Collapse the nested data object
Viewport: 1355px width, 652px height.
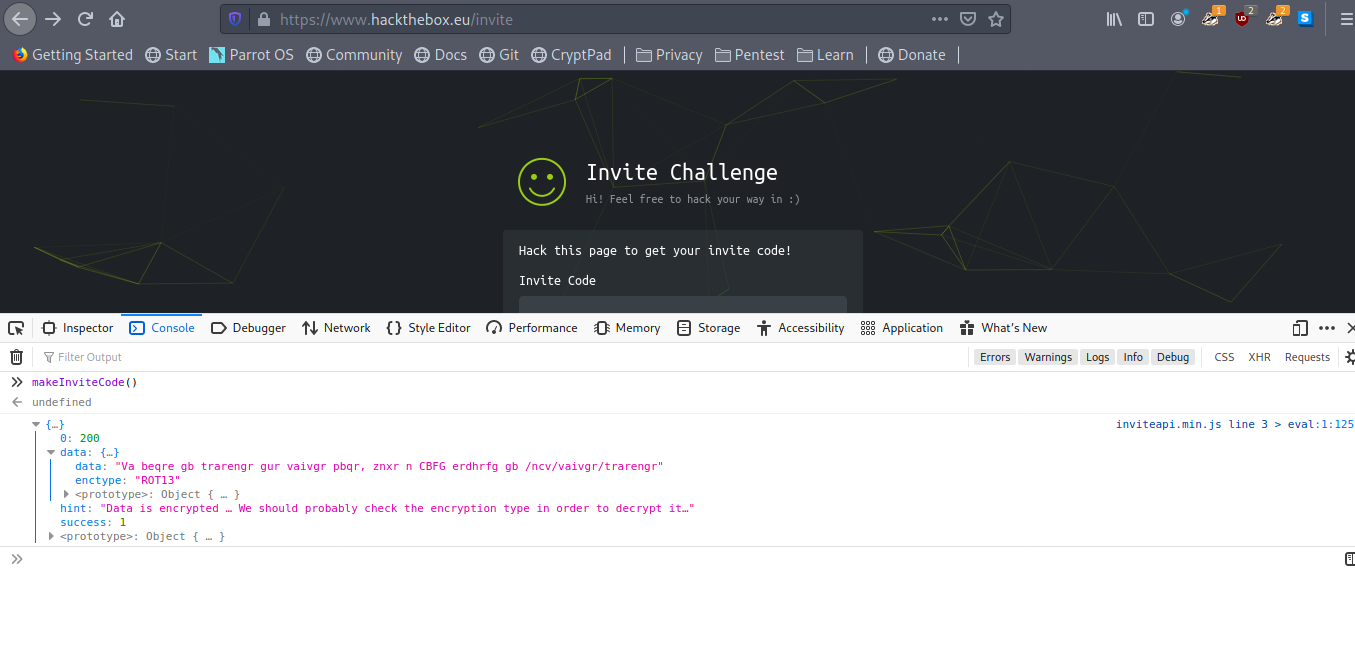[52, 452]
